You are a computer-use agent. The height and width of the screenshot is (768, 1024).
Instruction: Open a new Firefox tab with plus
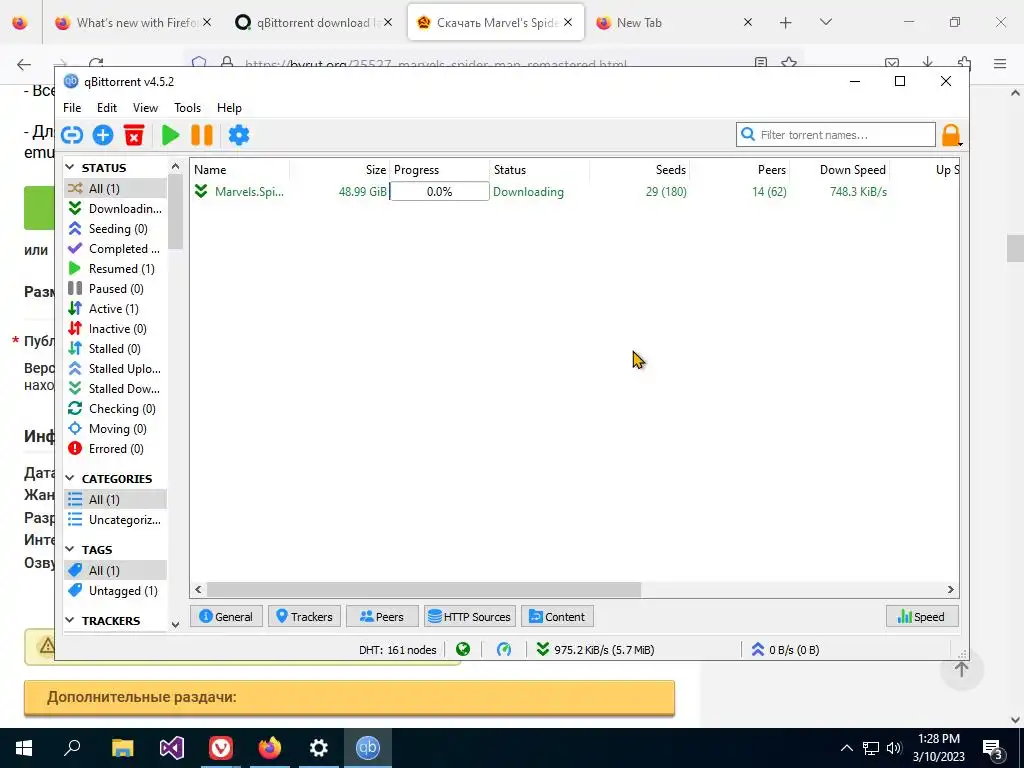[785, 22]
